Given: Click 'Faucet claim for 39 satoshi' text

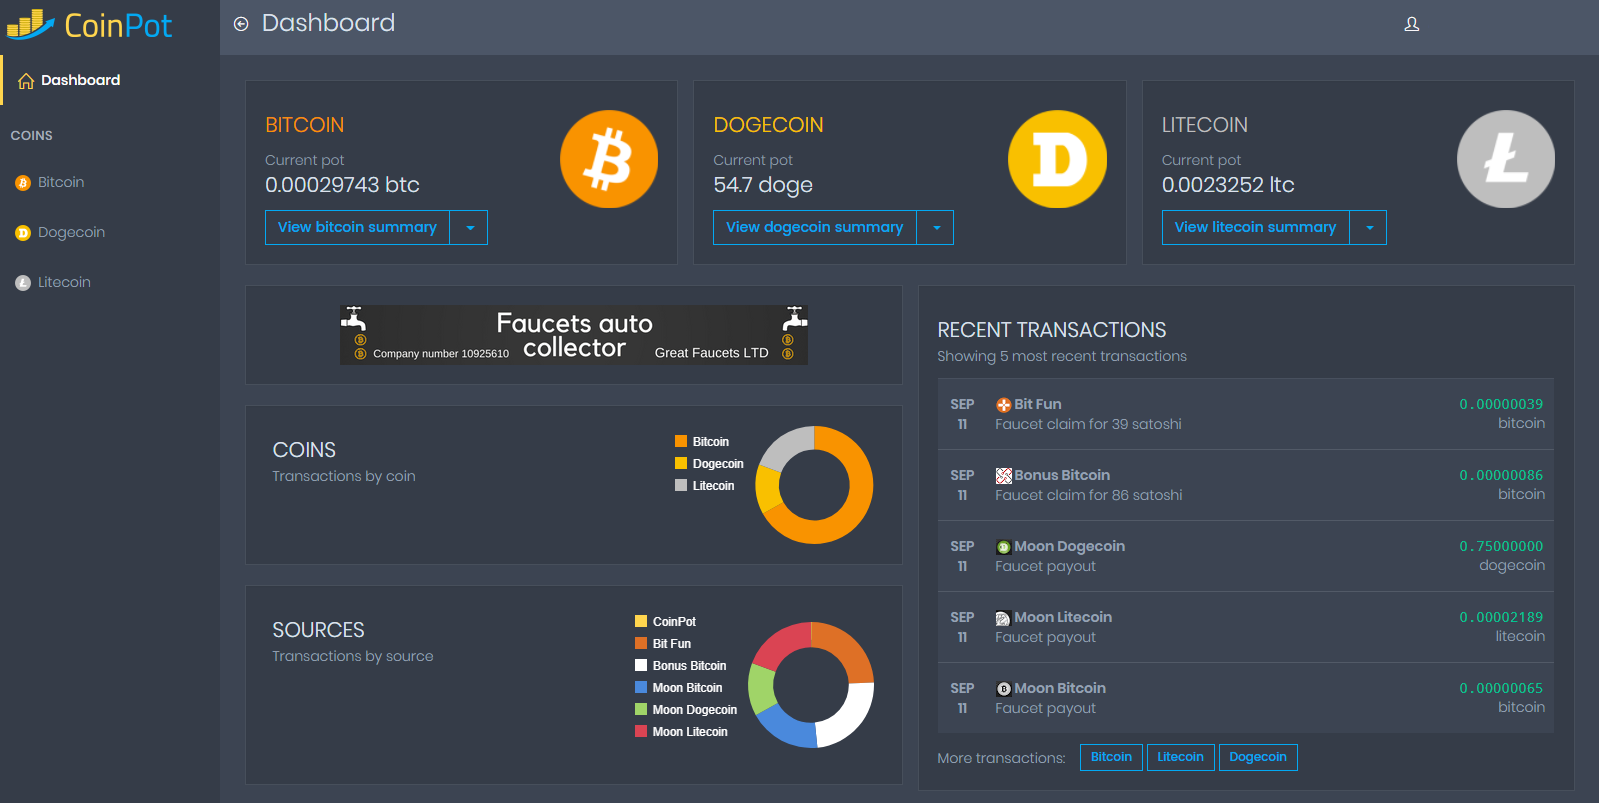Looking at the screenshot, I should coord(1088,425).
